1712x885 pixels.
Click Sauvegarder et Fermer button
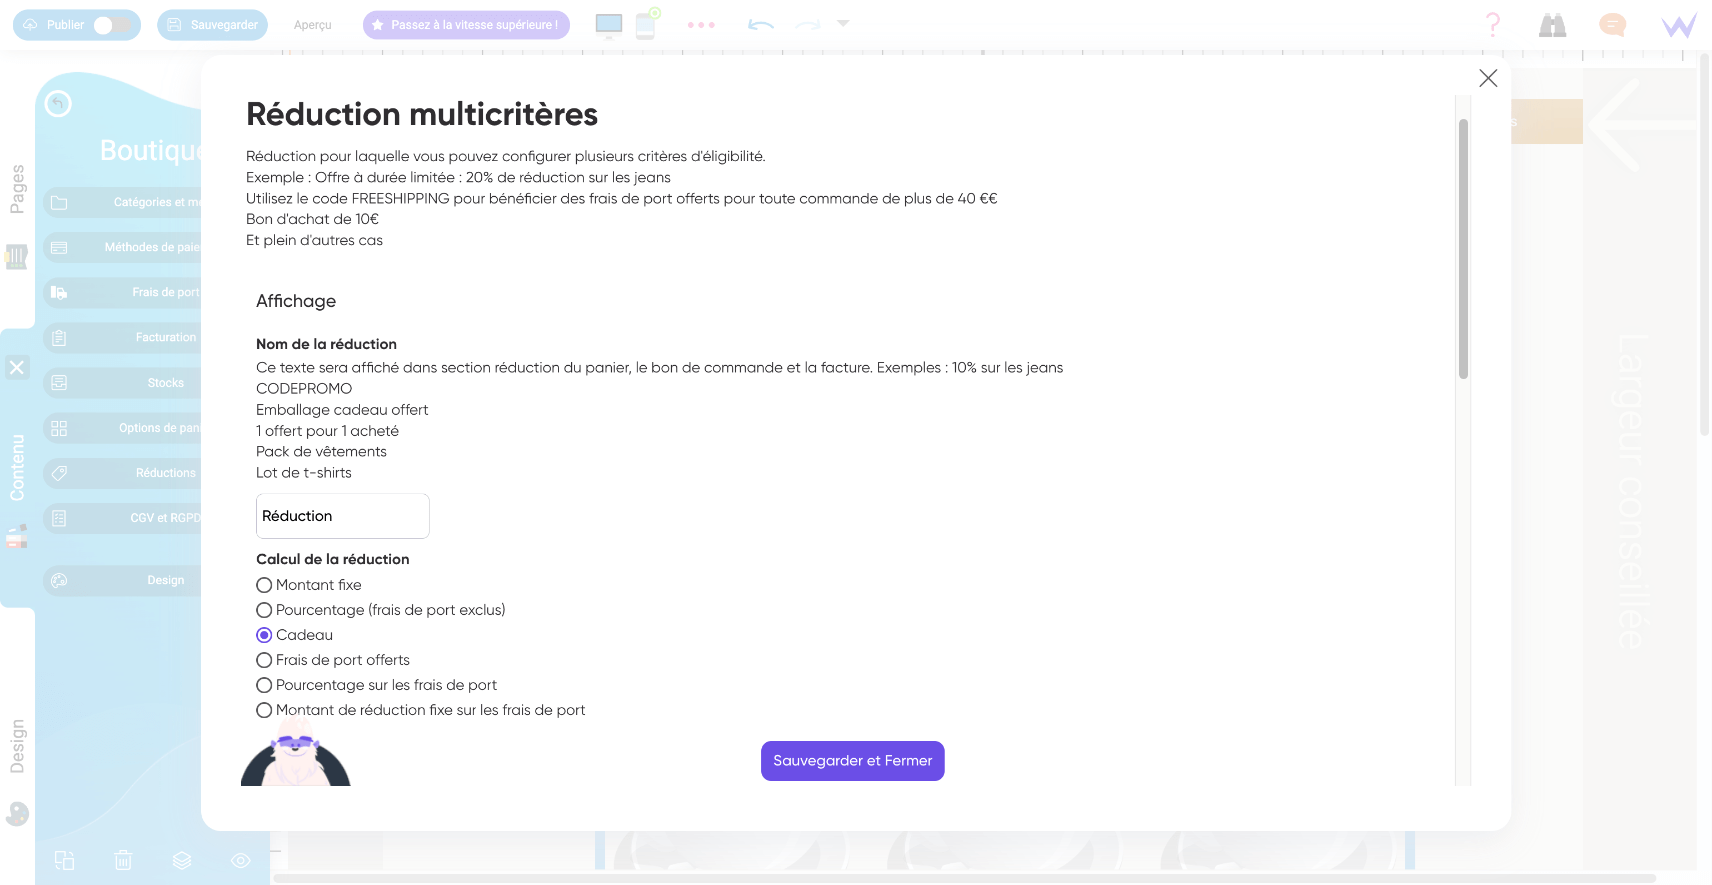pos(852,761)
